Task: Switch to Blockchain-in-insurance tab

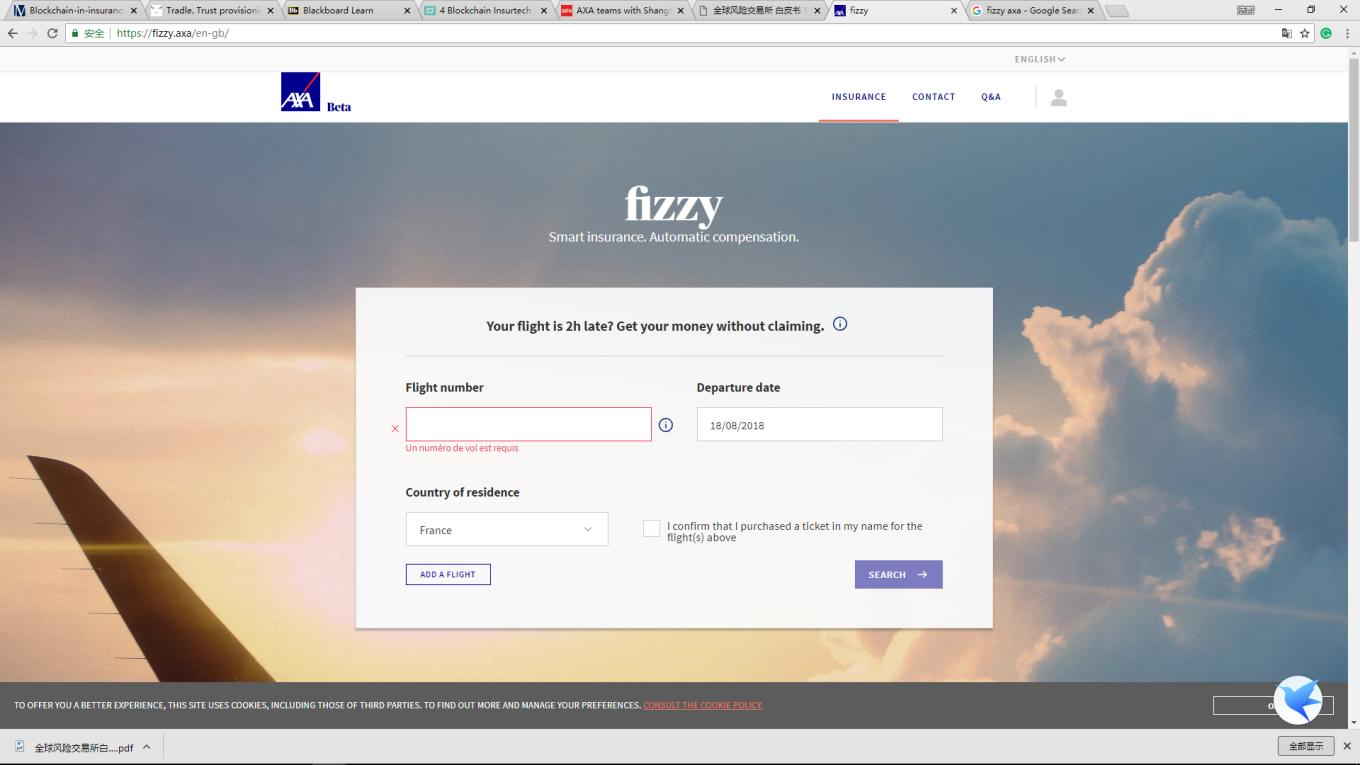Action: (x=75, y=11)
